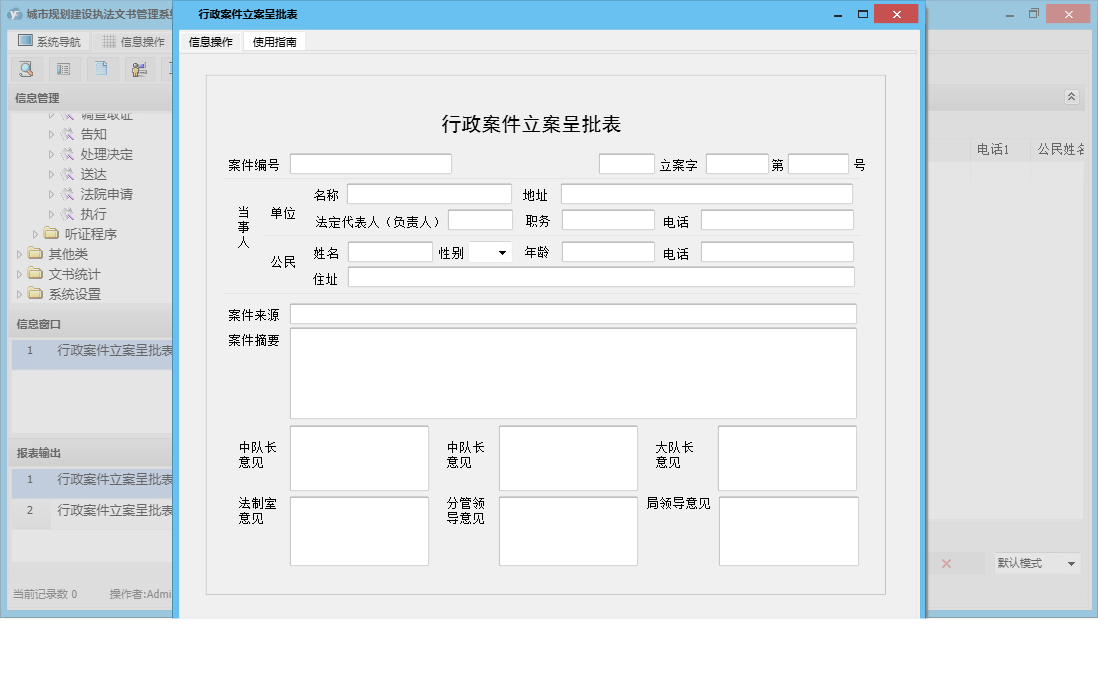Image resolution: width=1098 pixels, height=675 pixels.
Task: Open the document toolbar icon
Action: coord(101,69)
